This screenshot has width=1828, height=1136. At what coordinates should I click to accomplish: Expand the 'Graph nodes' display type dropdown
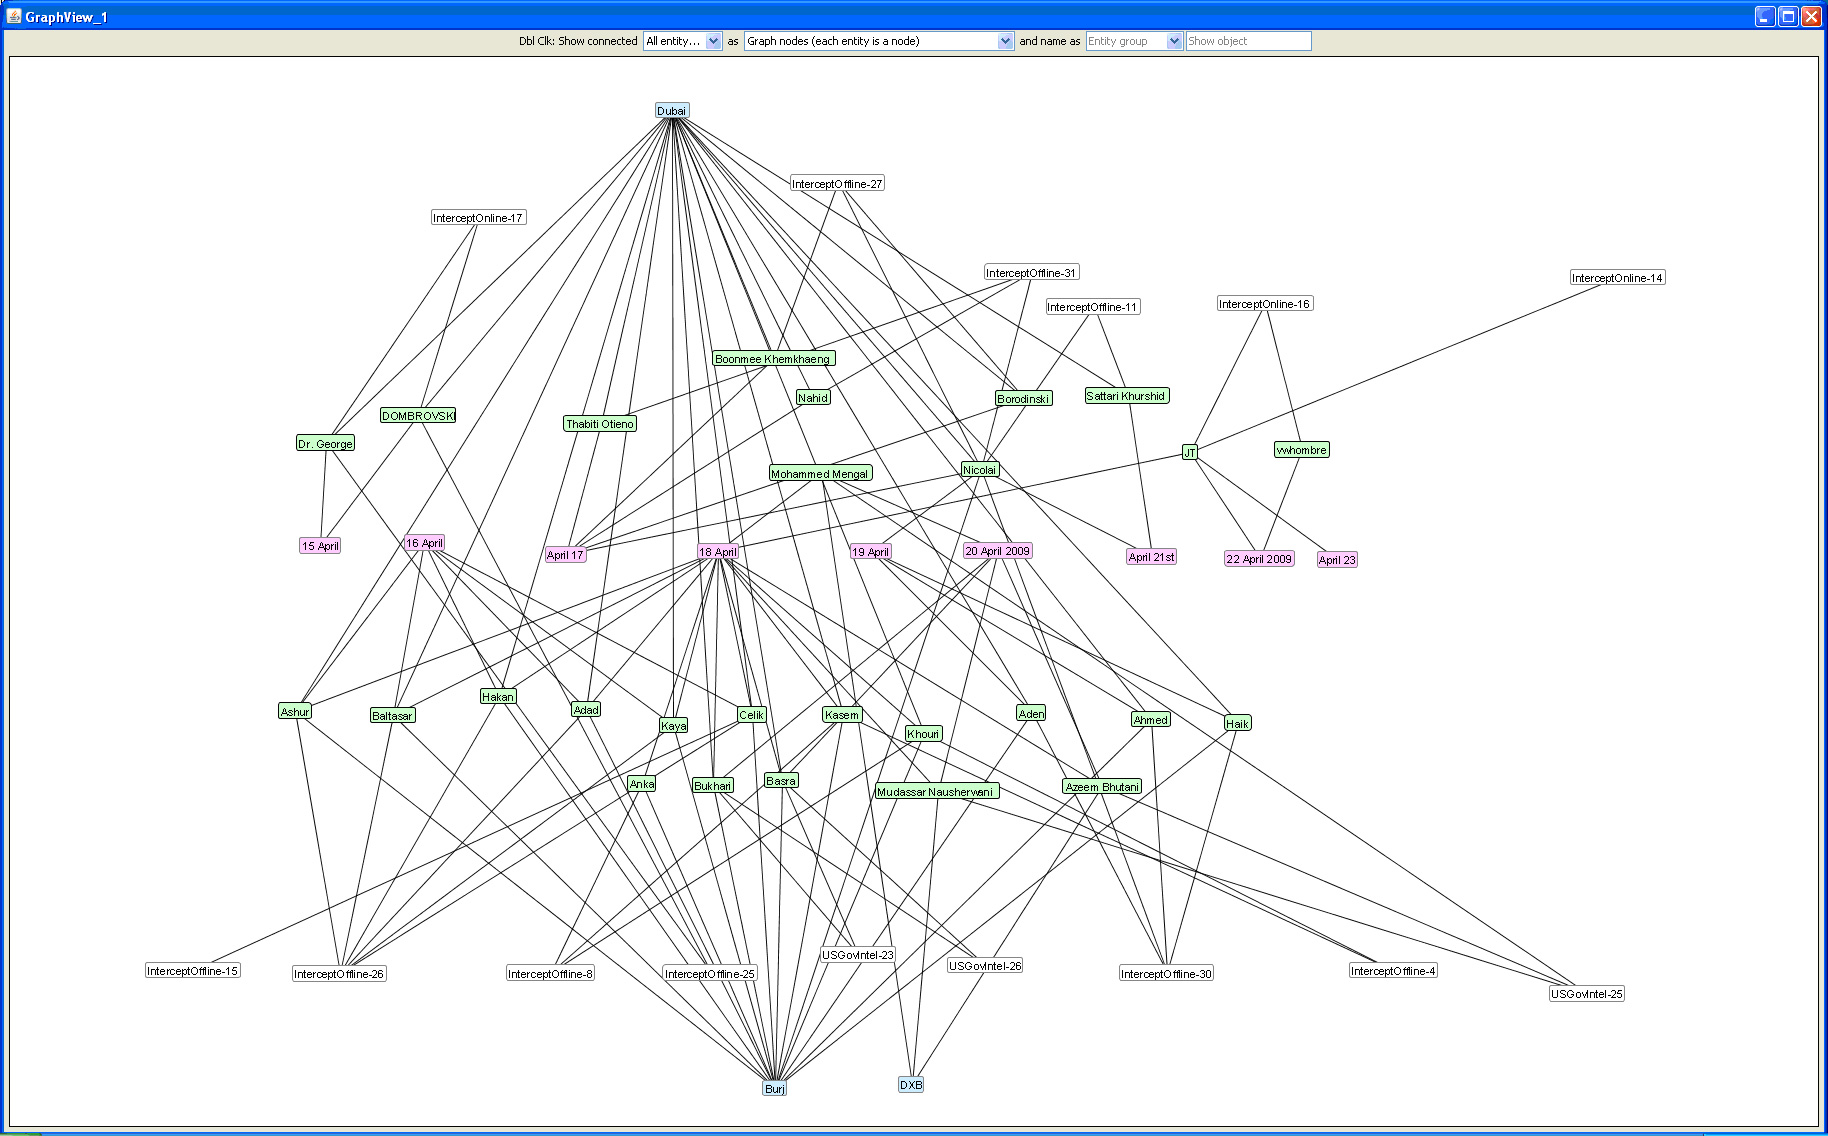tap(879, 41)
